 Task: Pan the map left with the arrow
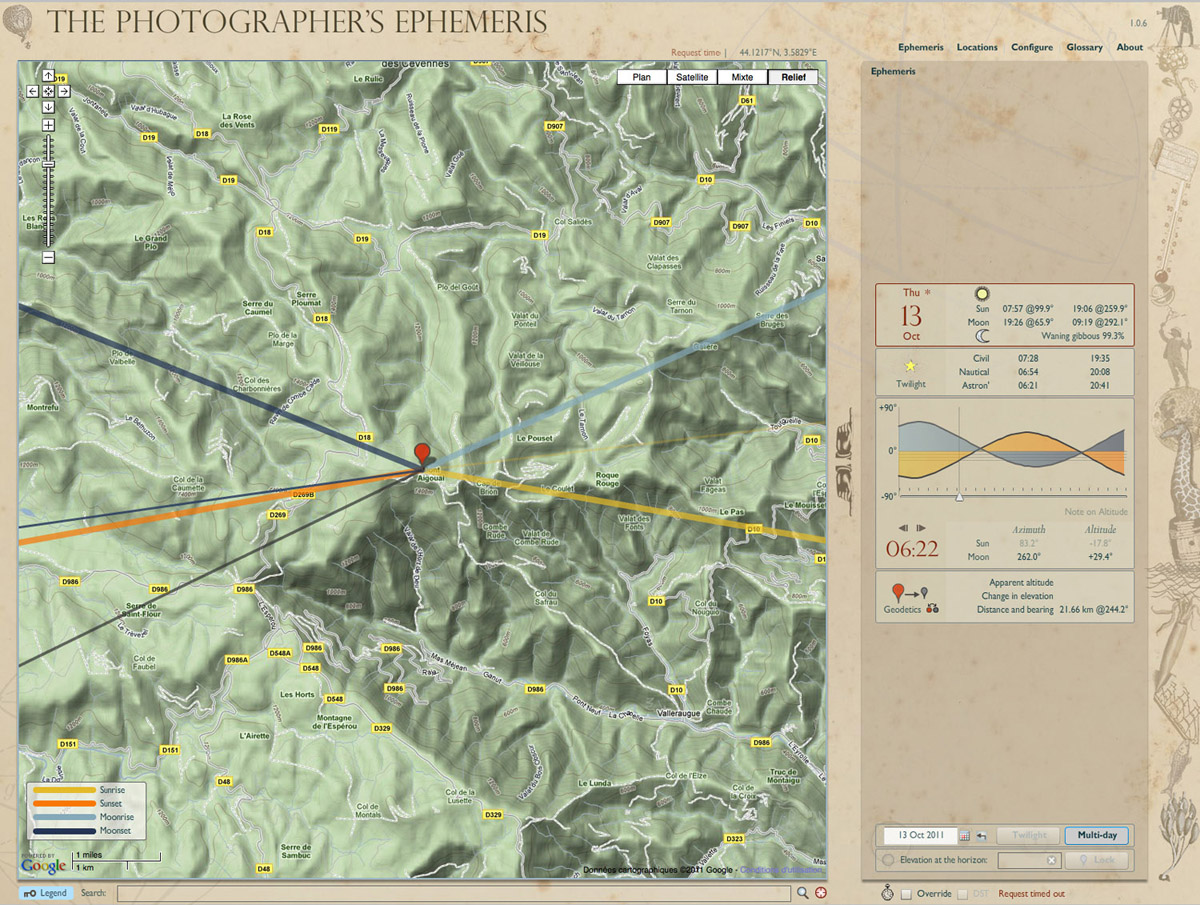pyautogui.click(x=32, y=91)
